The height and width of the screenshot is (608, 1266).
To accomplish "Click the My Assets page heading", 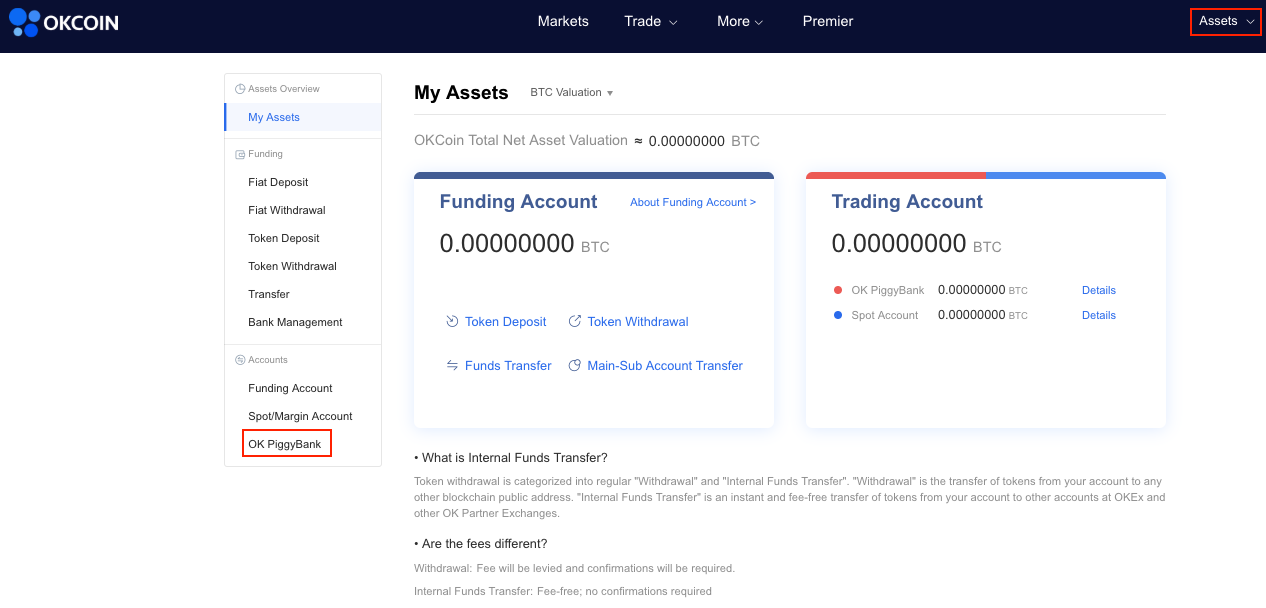I will tap(461, 93).
